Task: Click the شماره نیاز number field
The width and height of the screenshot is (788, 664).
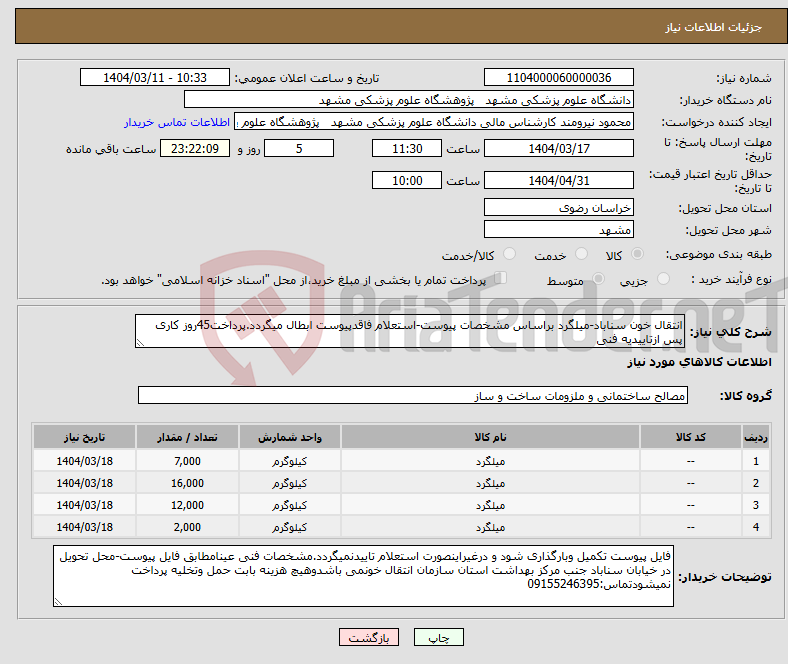Action: (558, 78)
